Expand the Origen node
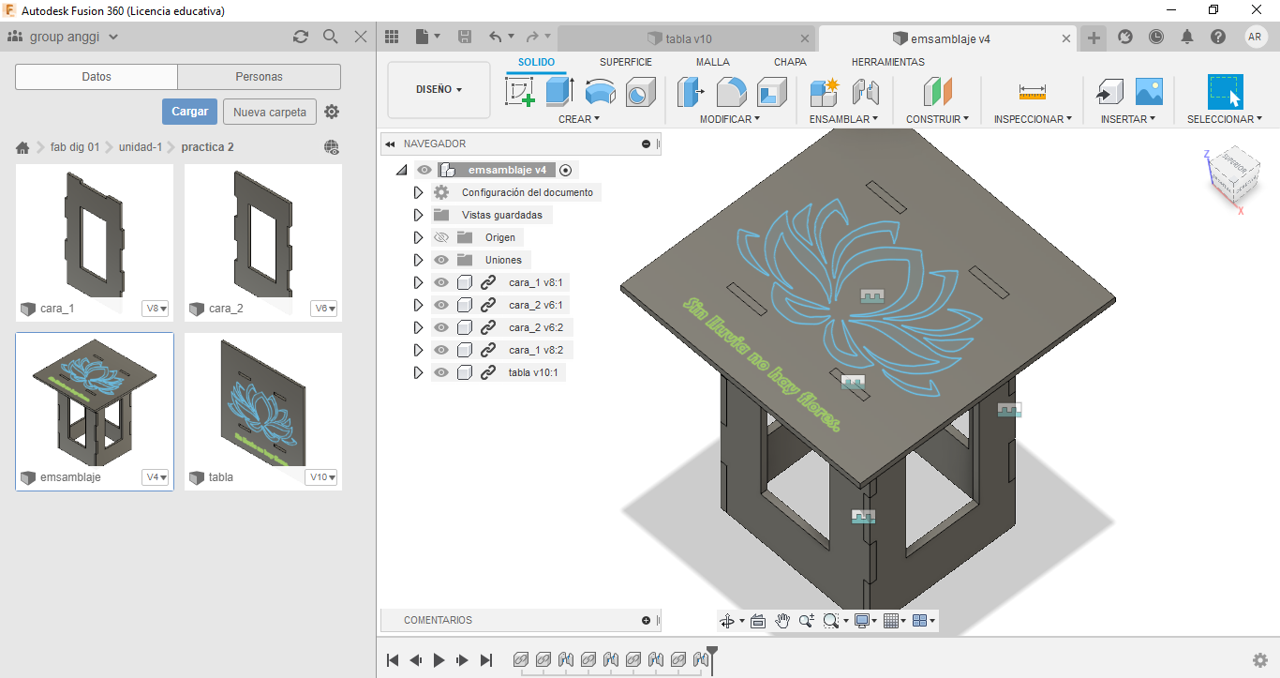This screenshot has width=1280, height=678. tap(418, 238)
